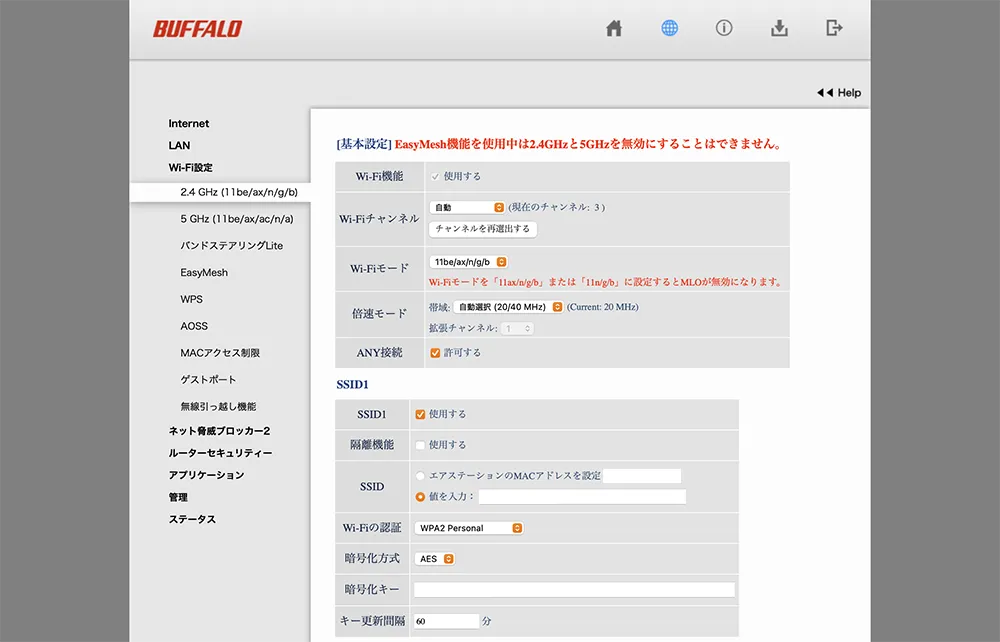Select the [基本設定] heading text

pyautogui.click(x=364, y=144)
